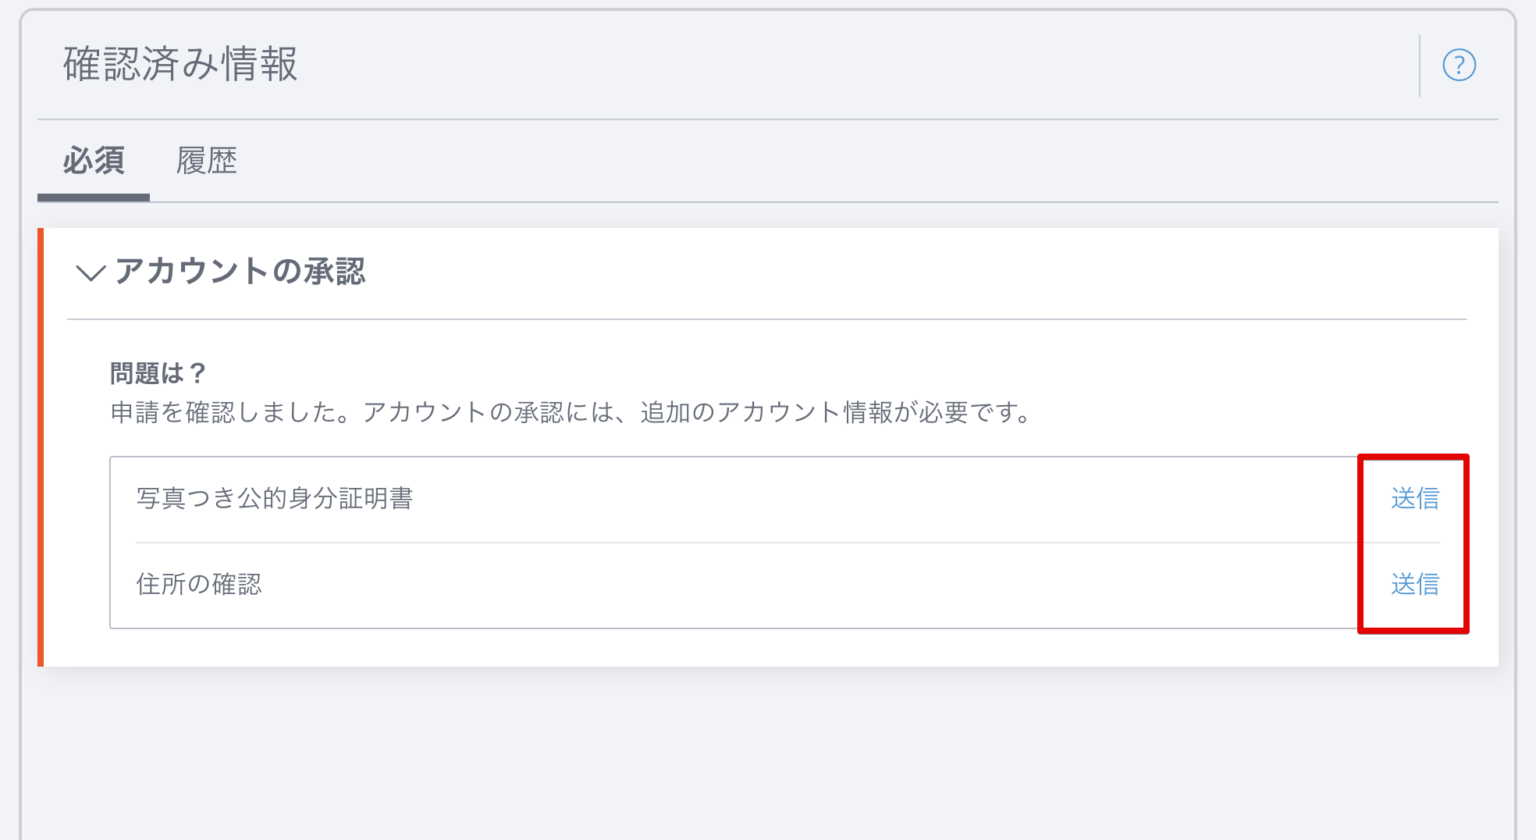The image size is (1536, 840).
Task: Click the 問題は？ bold label
Action: point(158,374)
